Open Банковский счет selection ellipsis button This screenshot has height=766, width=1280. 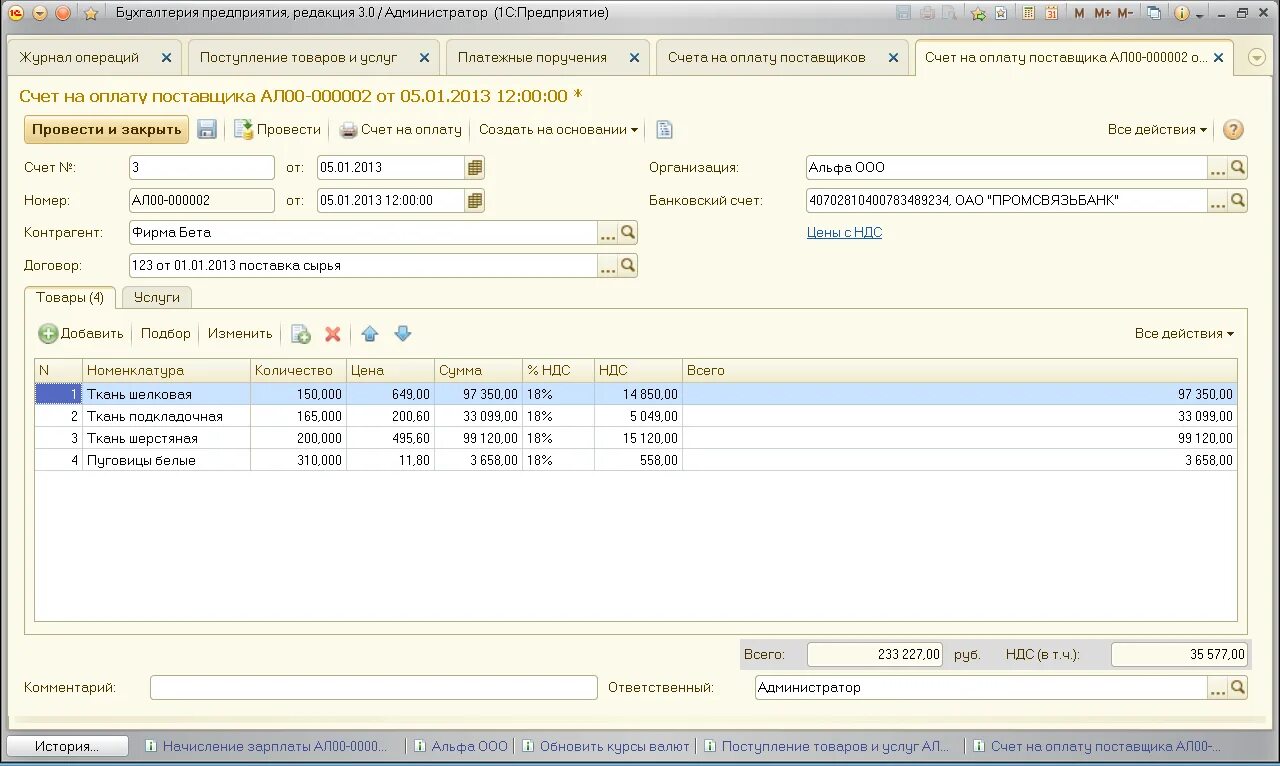point(1218,200)
